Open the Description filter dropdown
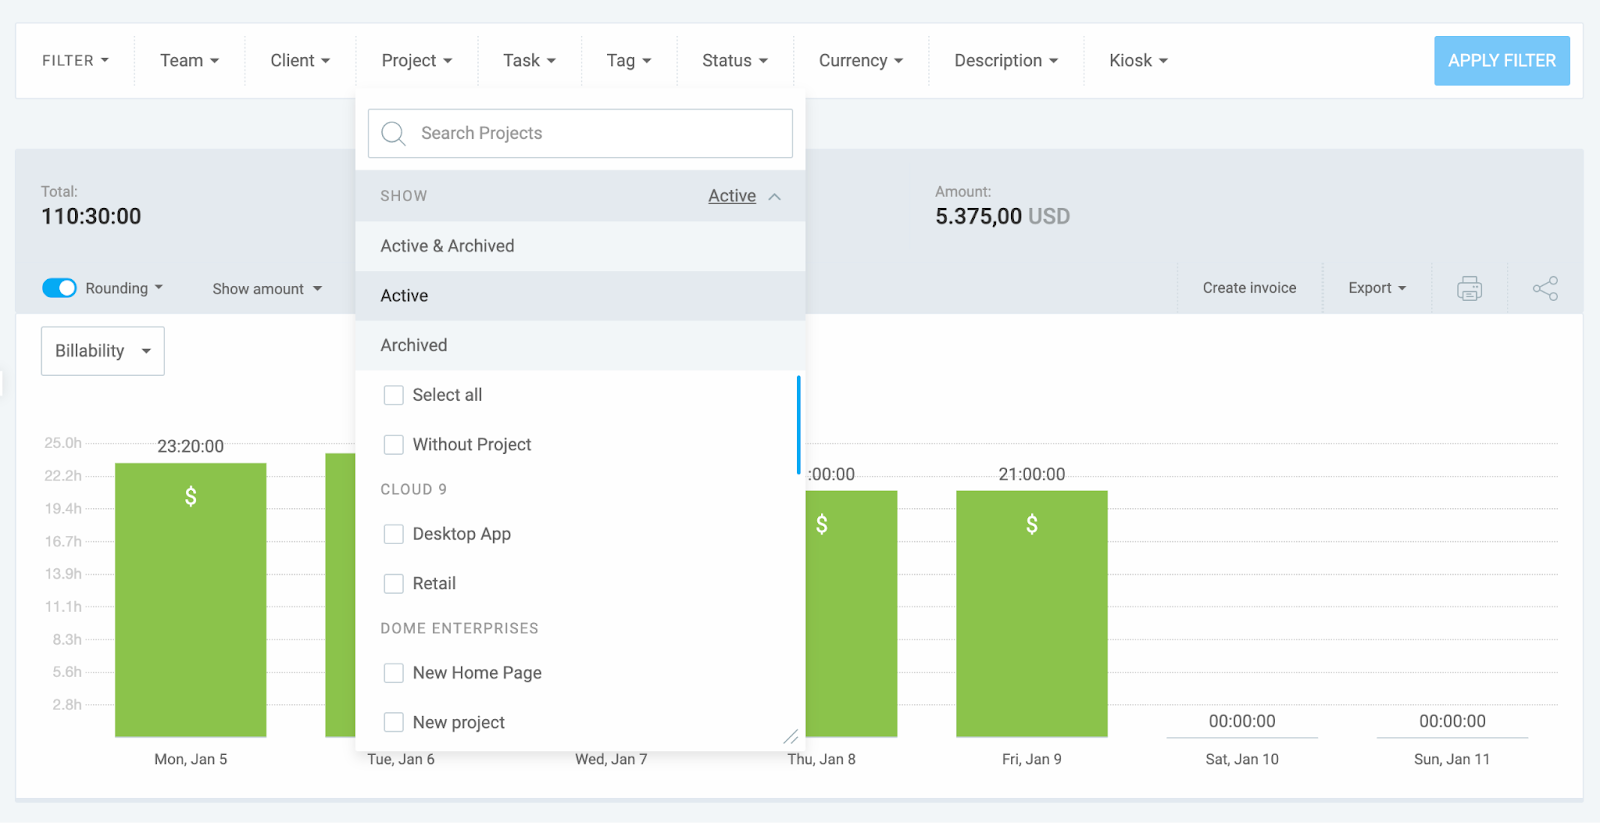The width and height of the screenshot is (1600, 823). (x=1006, y=61)
